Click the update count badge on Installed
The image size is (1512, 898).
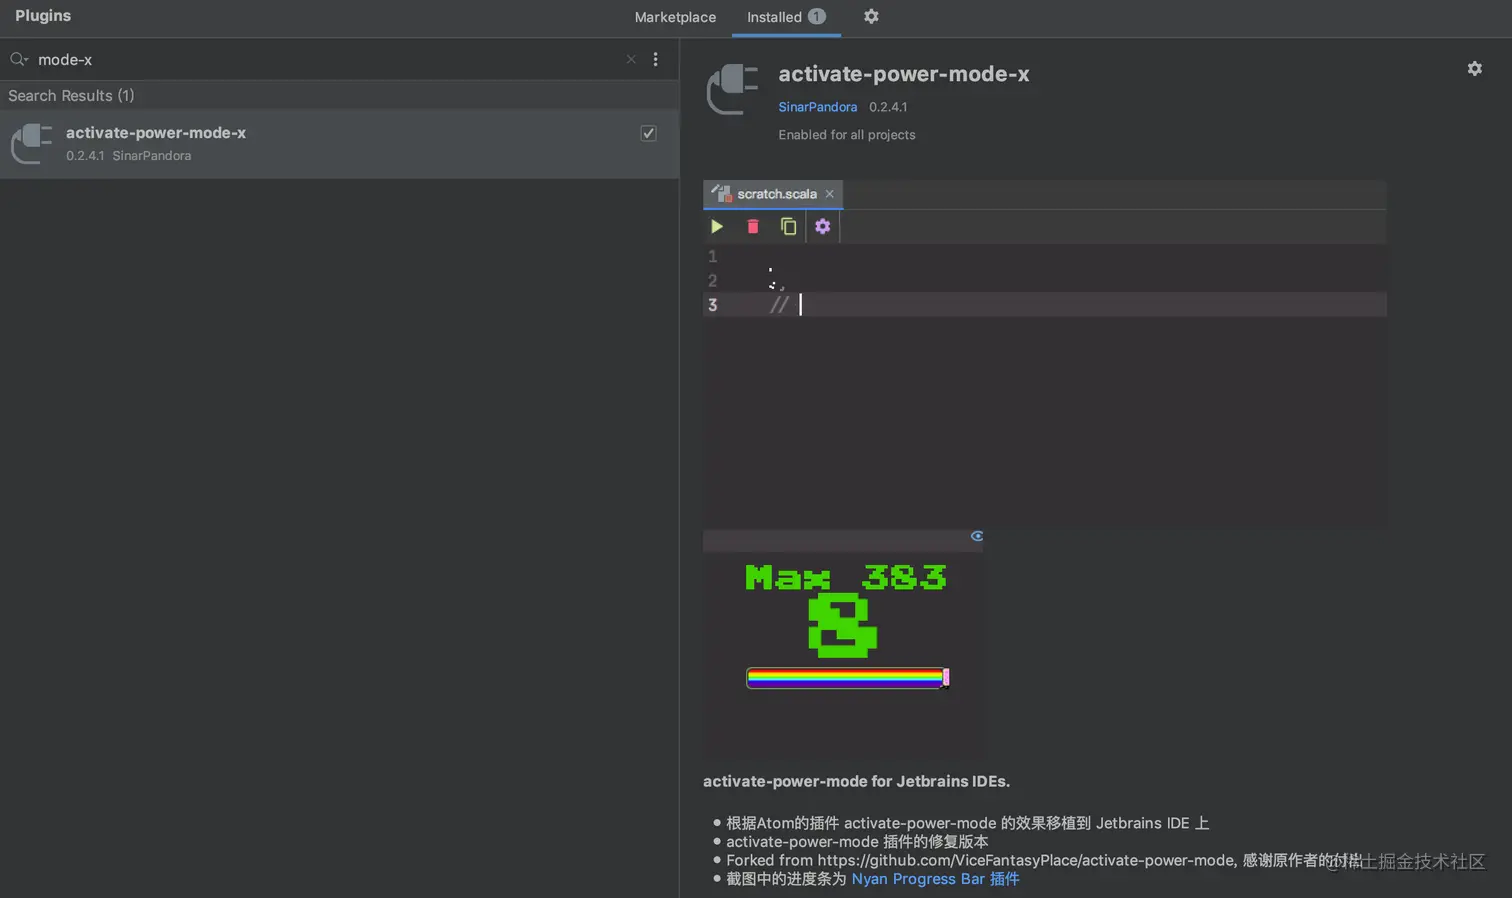click(817, 16)
